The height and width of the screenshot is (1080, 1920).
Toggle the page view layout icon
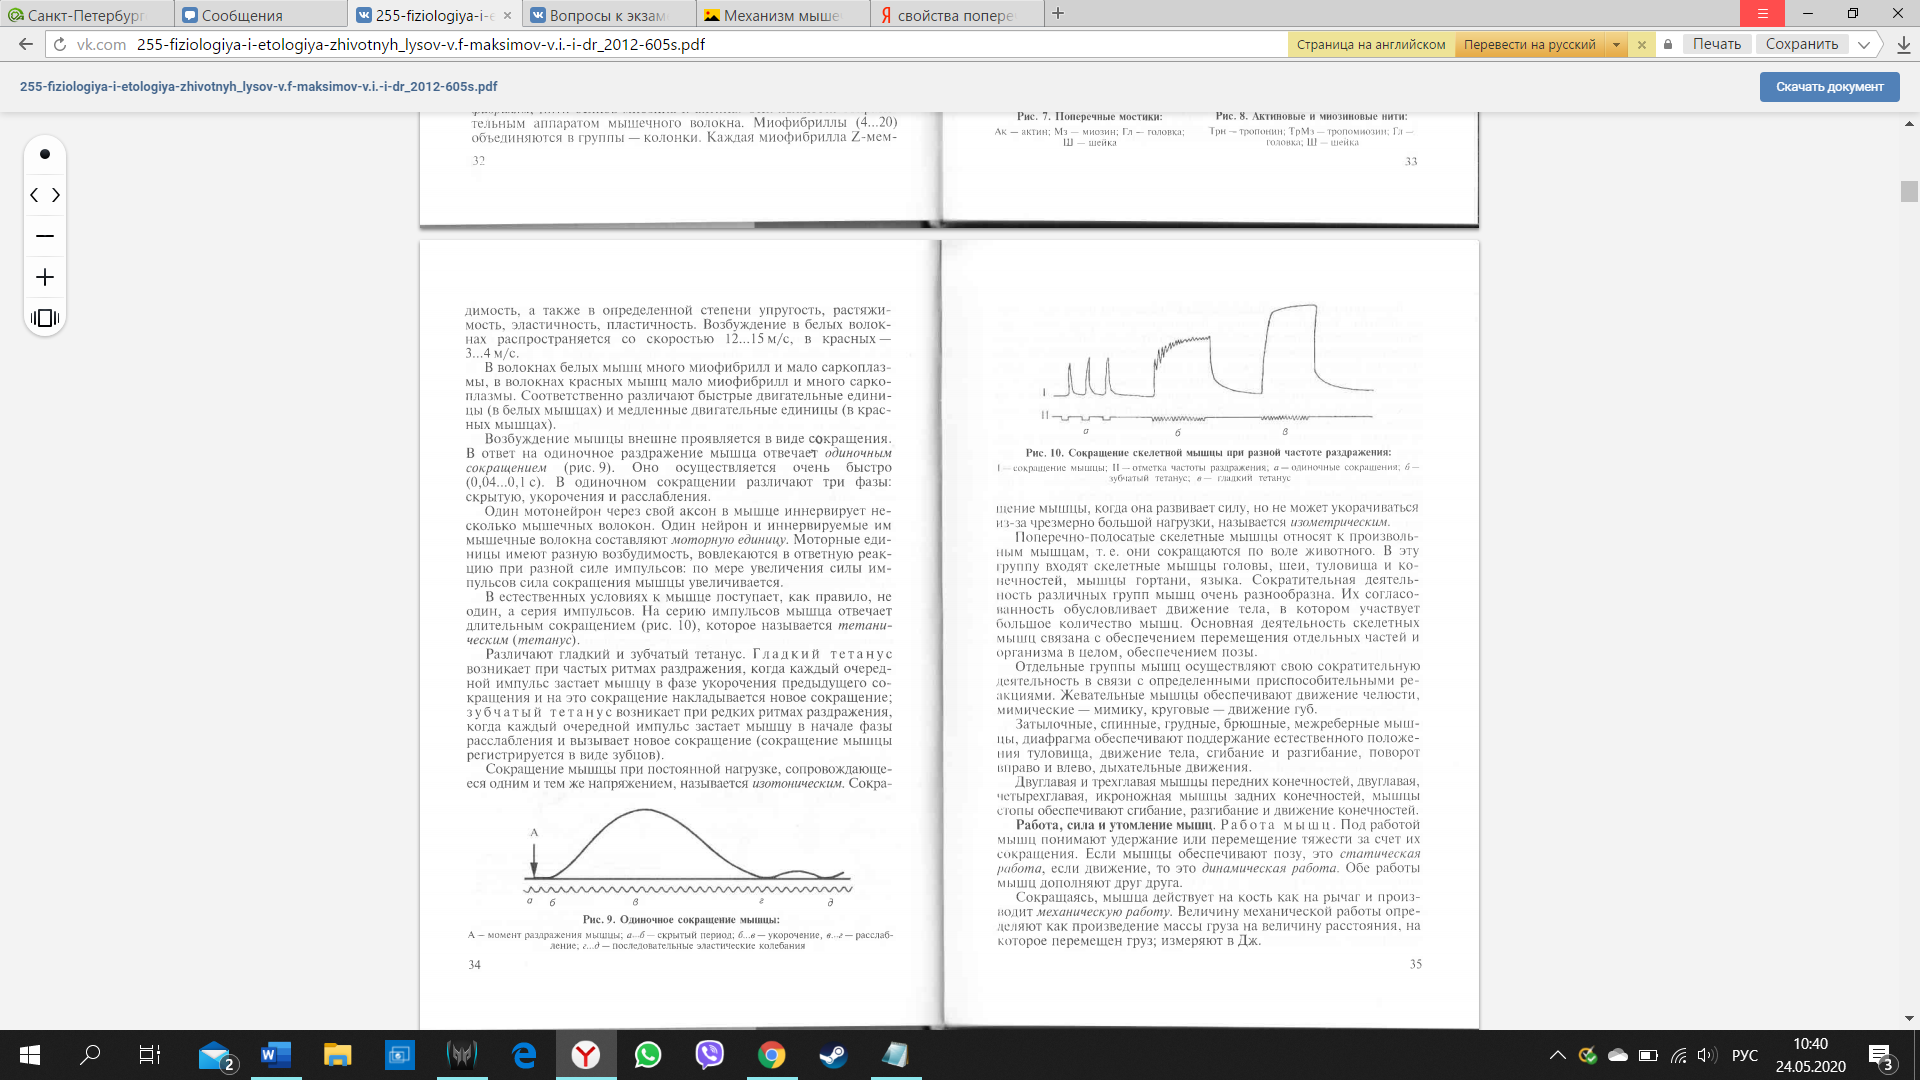pos(44,318)
